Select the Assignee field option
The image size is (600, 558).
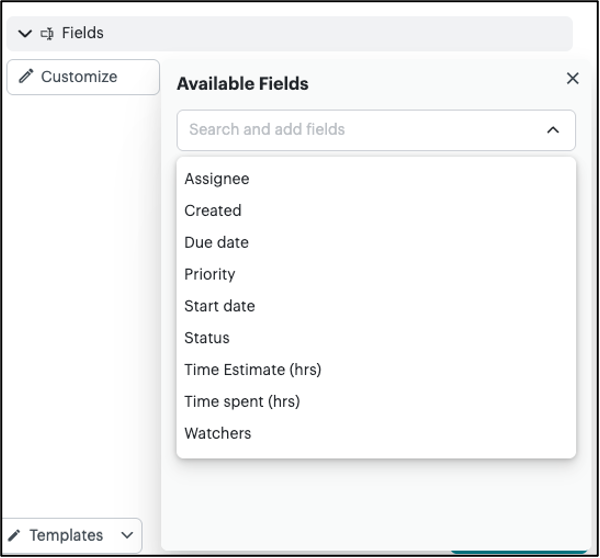click(x=217, y=179)
